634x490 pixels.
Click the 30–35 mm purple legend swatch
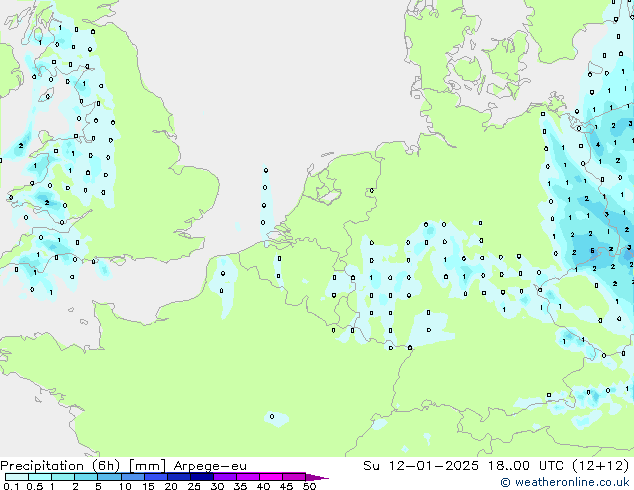[225, 477]
